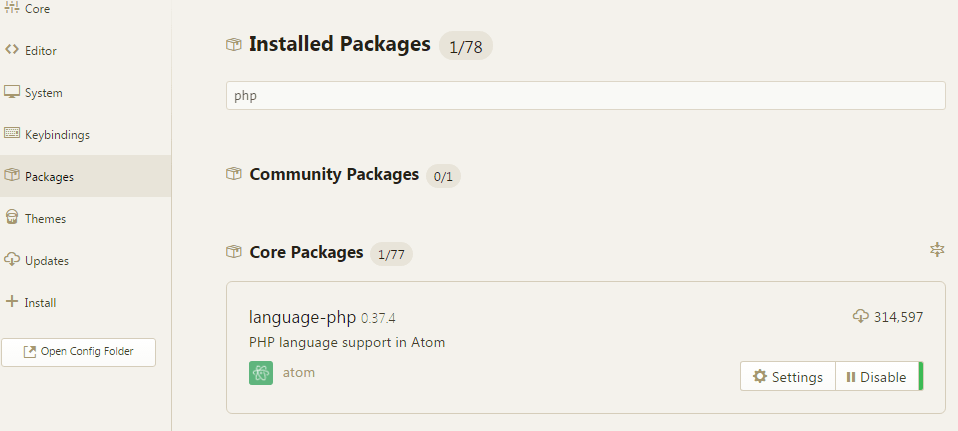Image resolution: width=958 pixels, height=431 pixels.
Task: Open Updates via cloud download icon
Action: 12,260
